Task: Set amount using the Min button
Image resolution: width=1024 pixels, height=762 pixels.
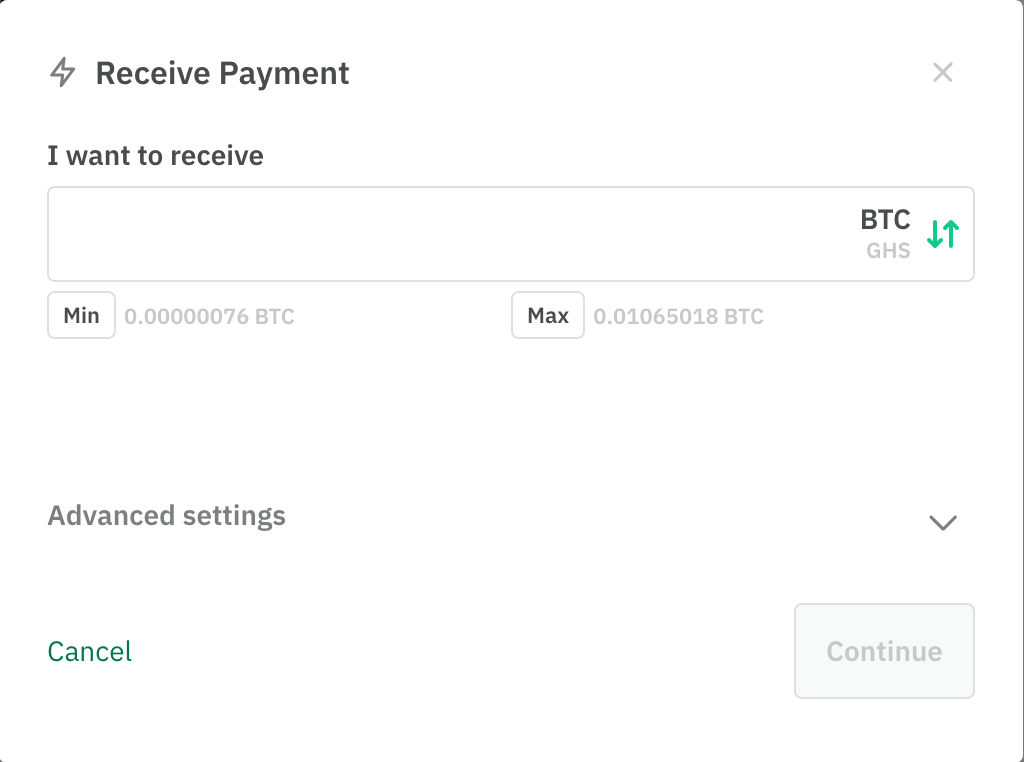Action: (x=82, y=315)
